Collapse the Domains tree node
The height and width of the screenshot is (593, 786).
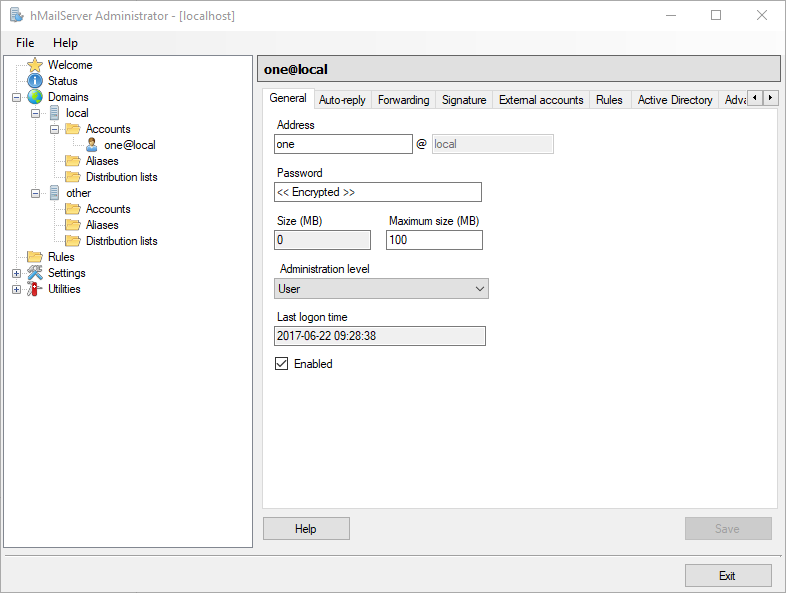click(17, 97)
